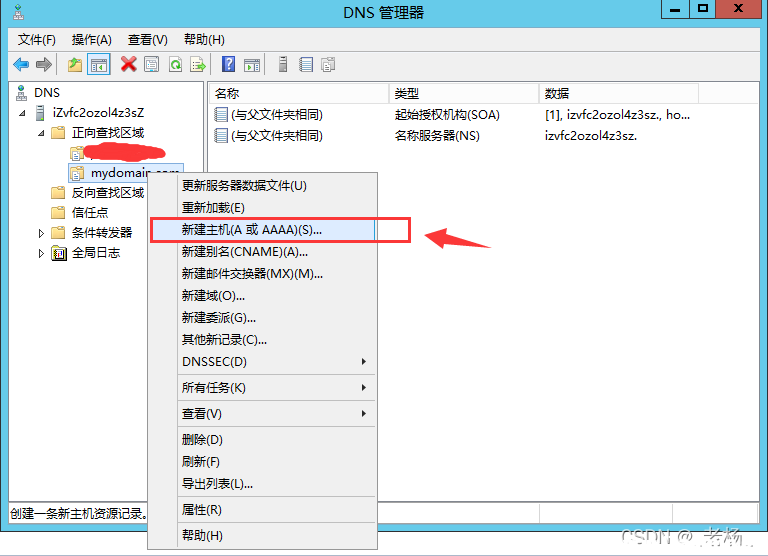Image resolution: width=768 pixels, height=556 pixels.
Task: Select the 信任点 tree item
Action: (x=90, y=213)
